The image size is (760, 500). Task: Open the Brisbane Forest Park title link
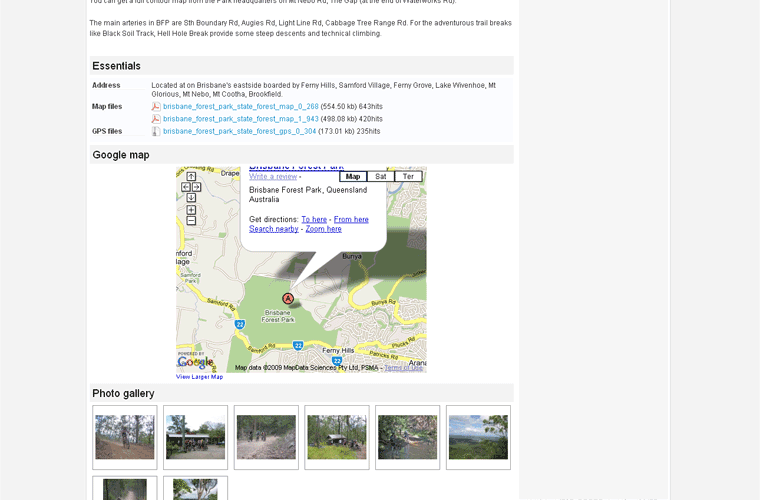point(297,168)
